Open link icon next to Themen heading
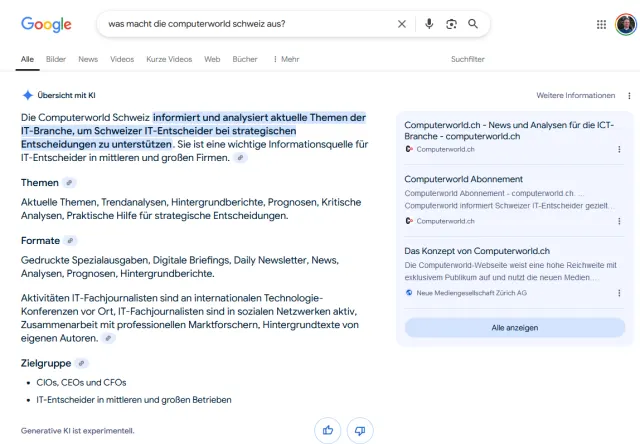 click(x=69, y=182)
